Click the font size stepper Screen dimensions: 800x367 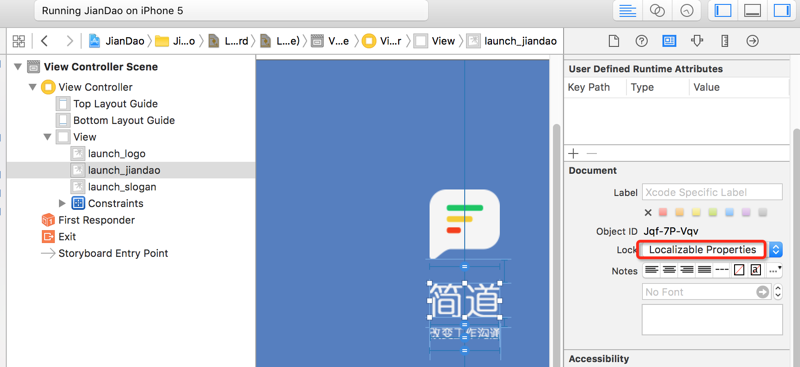coord(778,292)
